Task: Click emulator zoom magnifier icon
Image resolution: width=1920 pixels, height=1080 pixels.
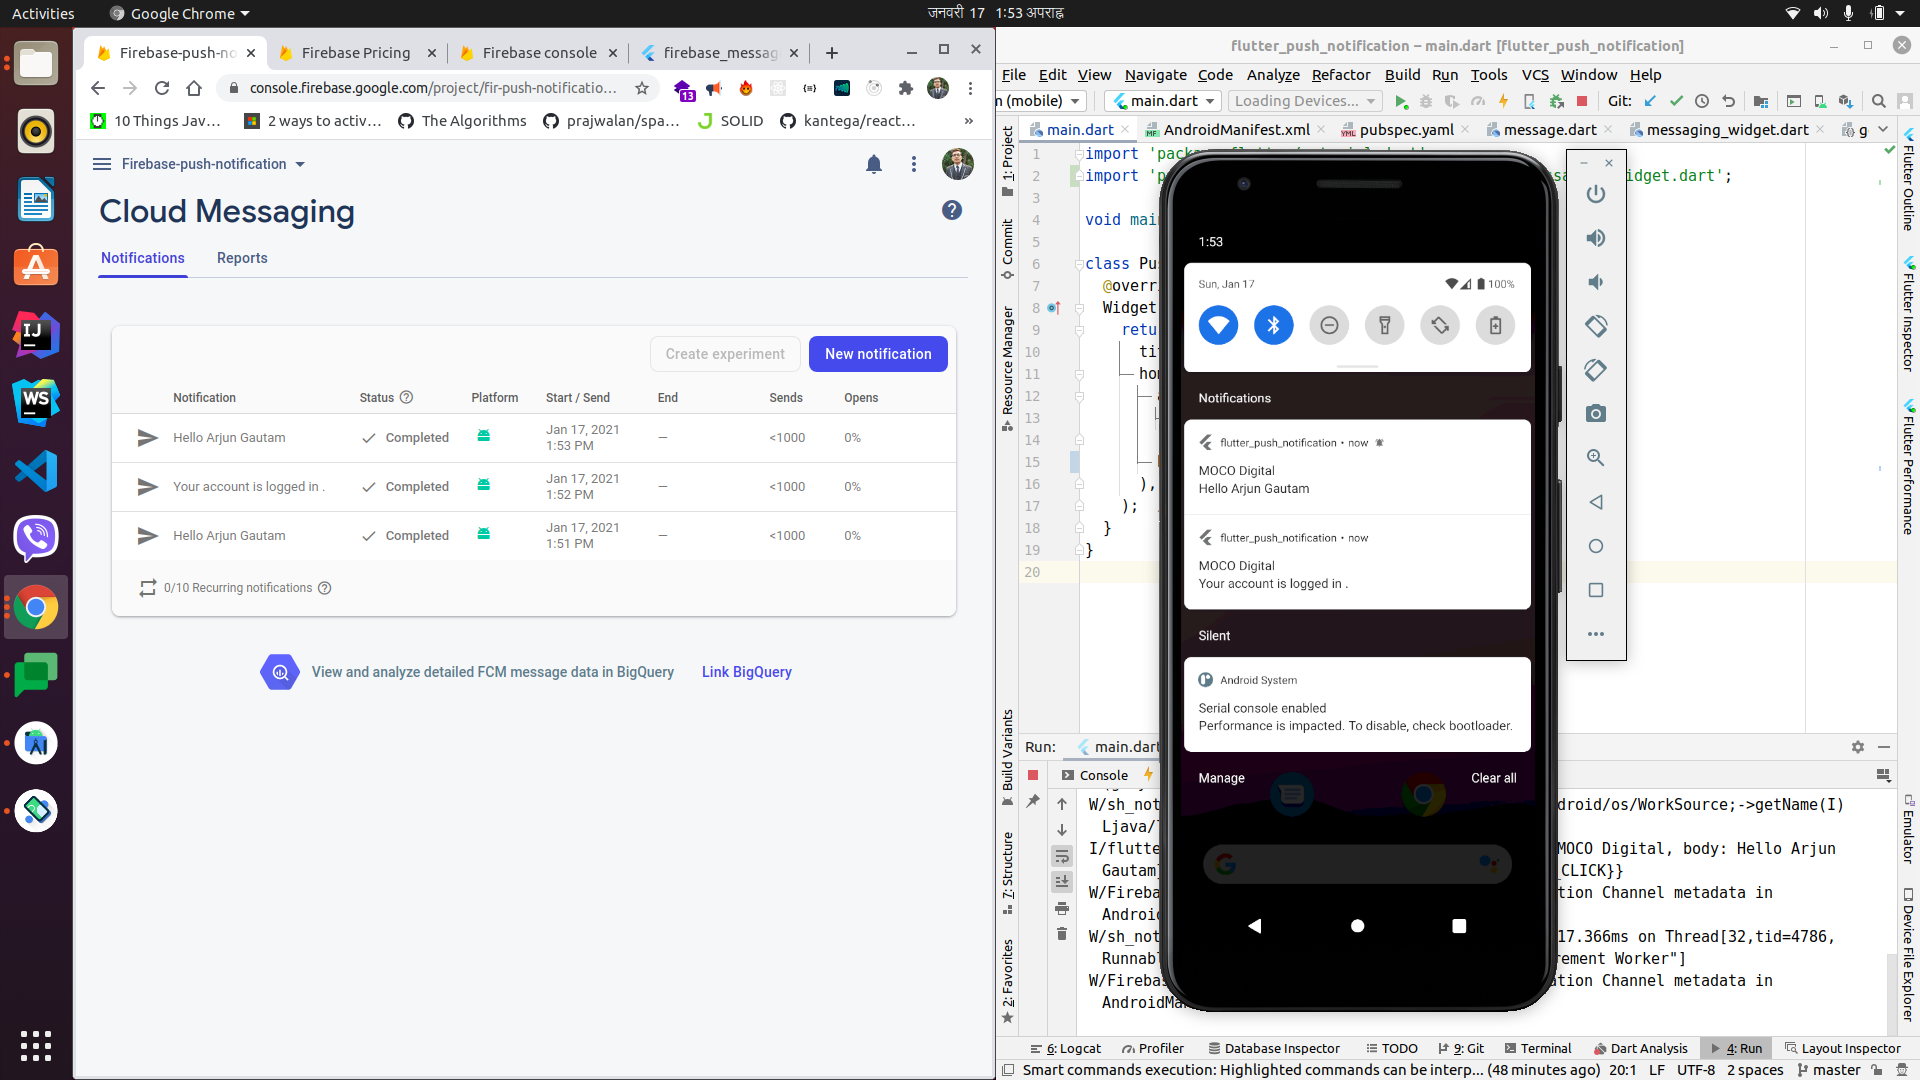Action: [x=1596, y=458]
